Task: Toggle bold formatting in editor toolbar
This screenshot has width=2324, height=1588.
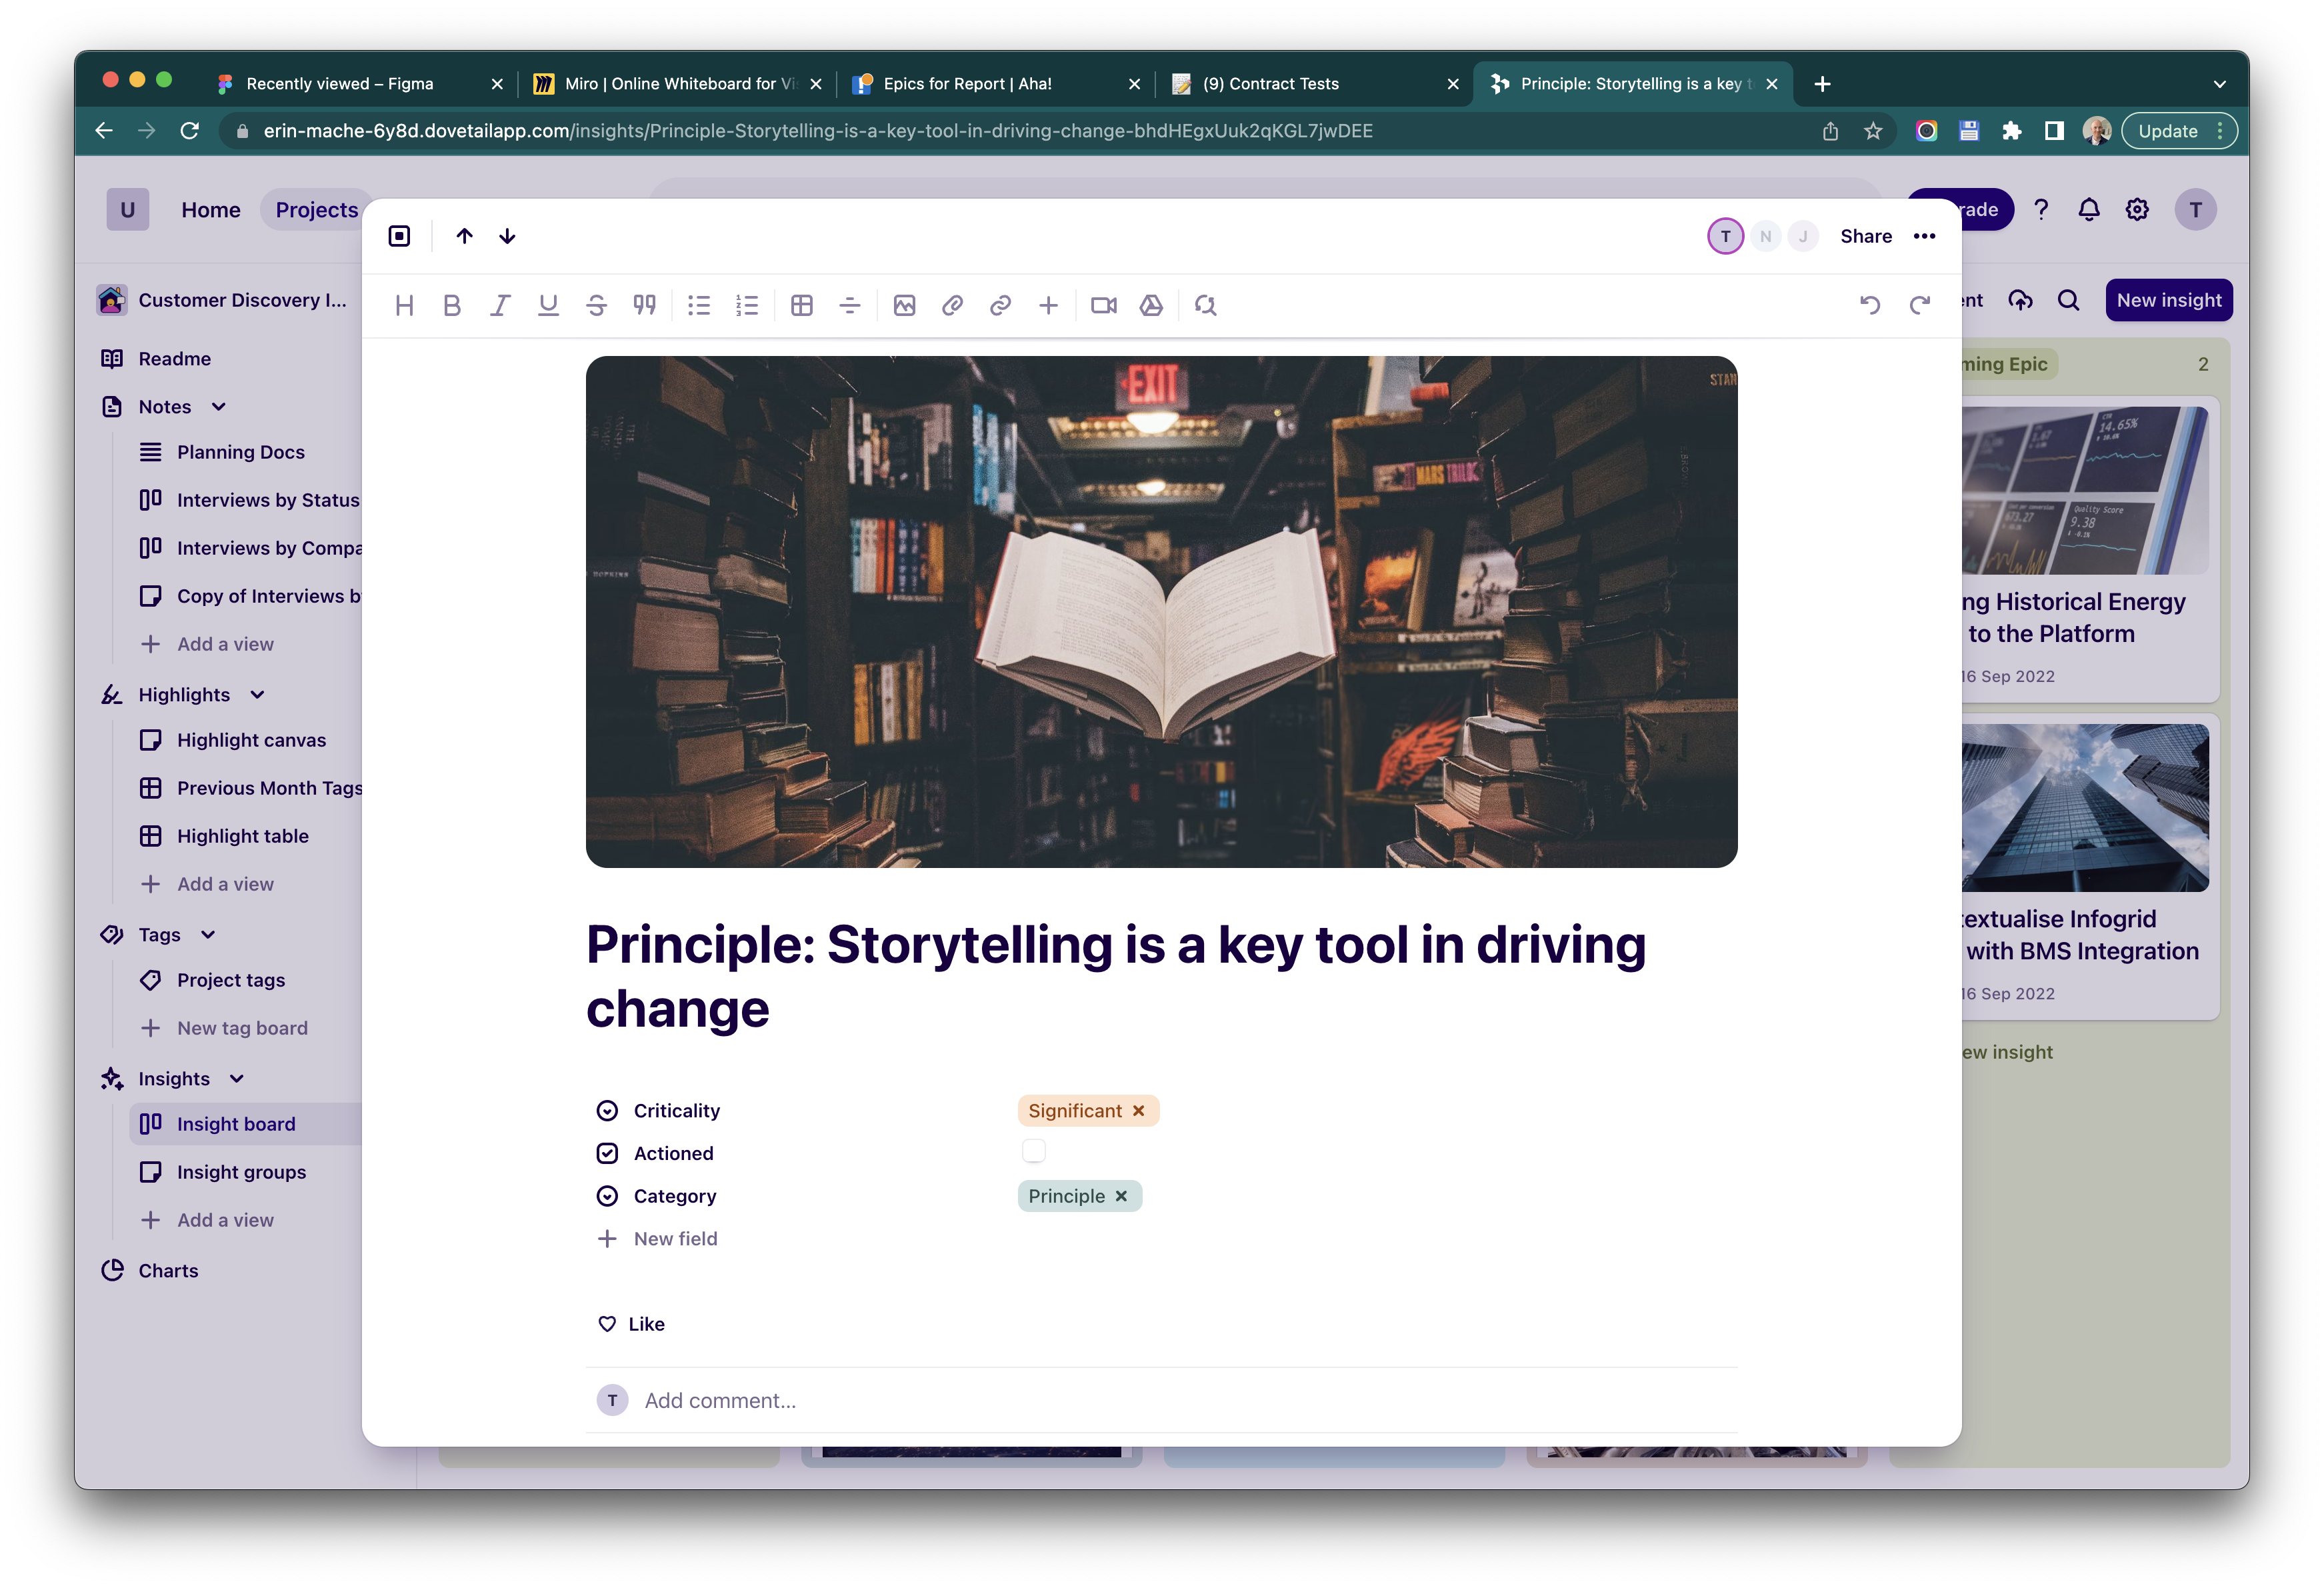Action: [452, 306]
